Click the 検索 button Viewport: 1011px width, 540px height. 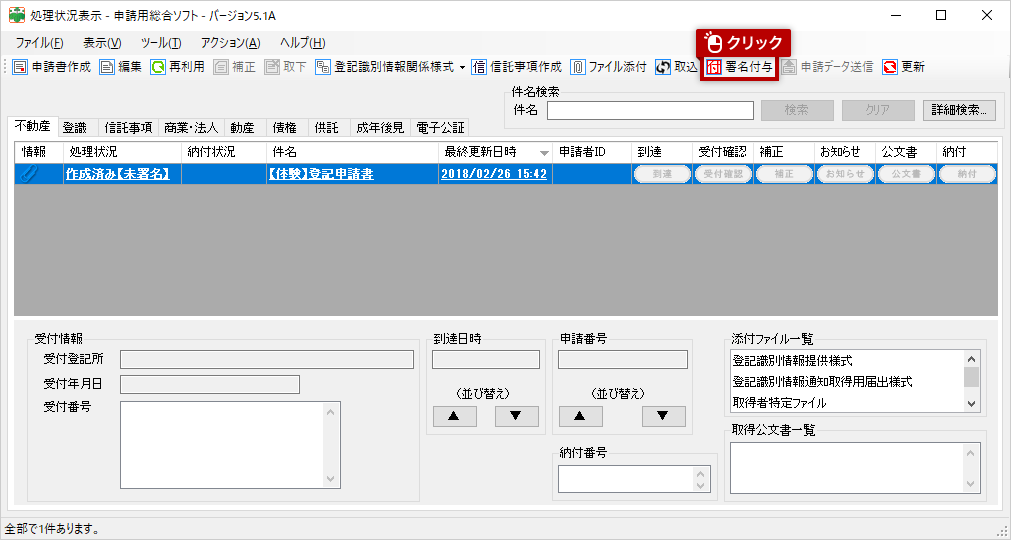point(797,110)
